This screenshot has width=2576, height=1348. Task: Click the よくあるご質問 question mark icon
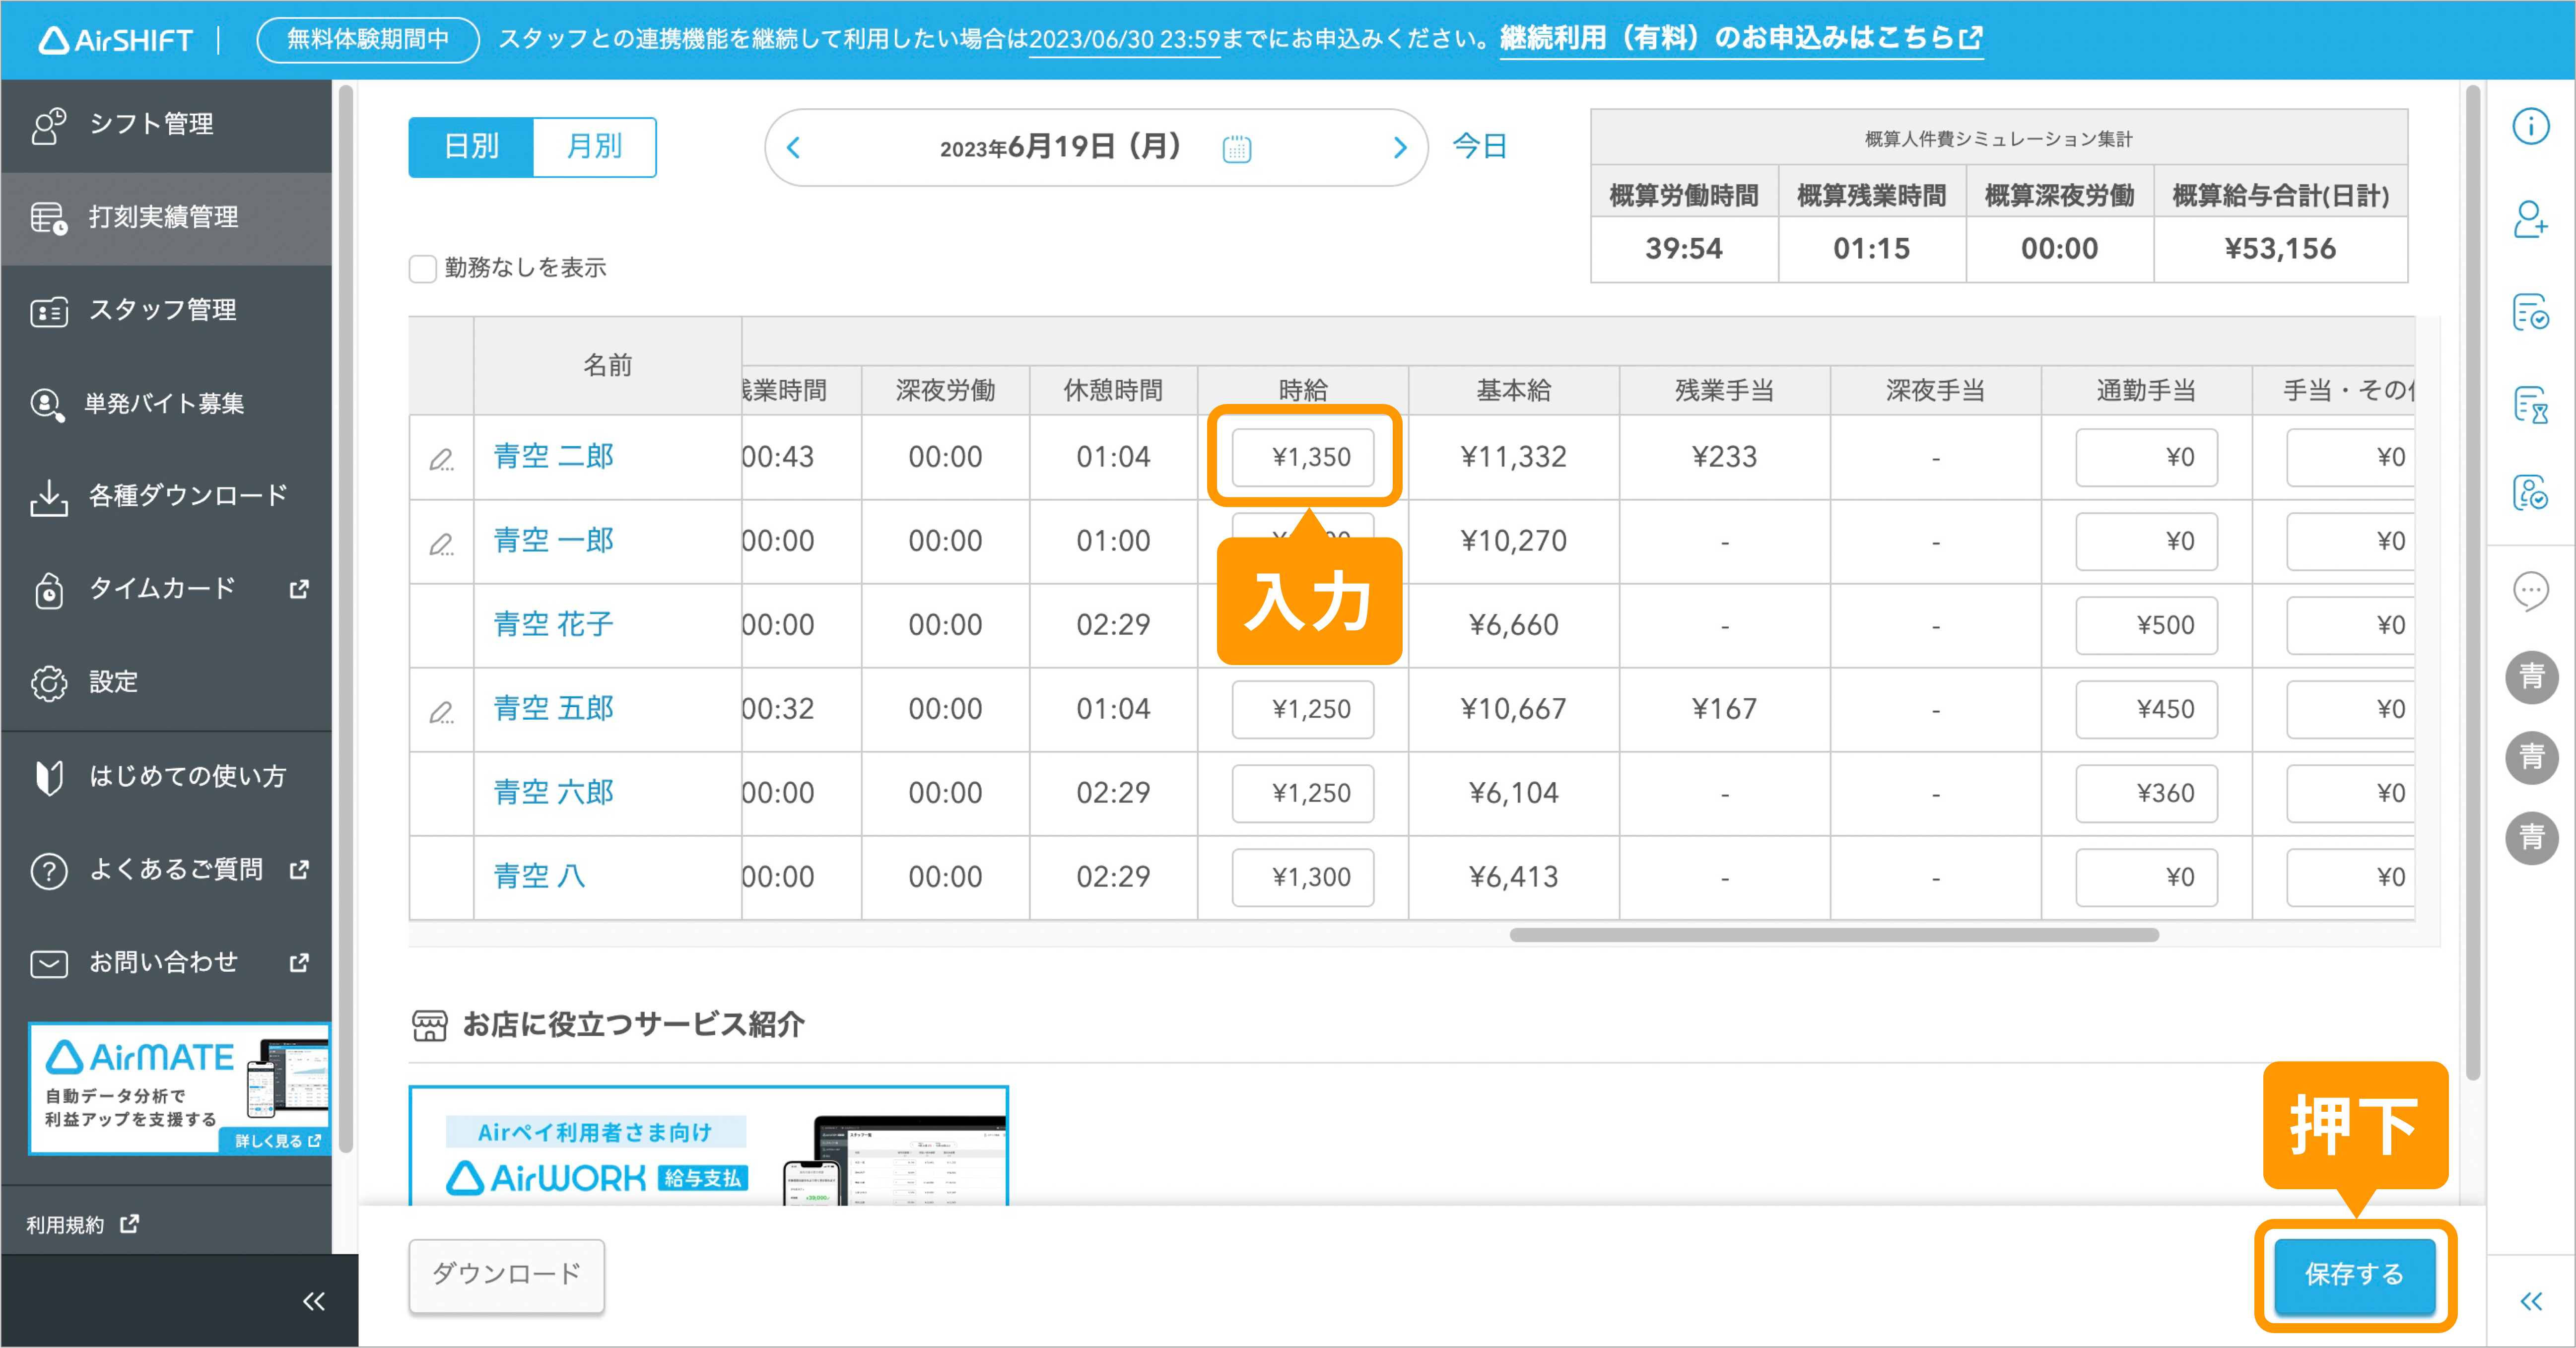click(48, 870)
